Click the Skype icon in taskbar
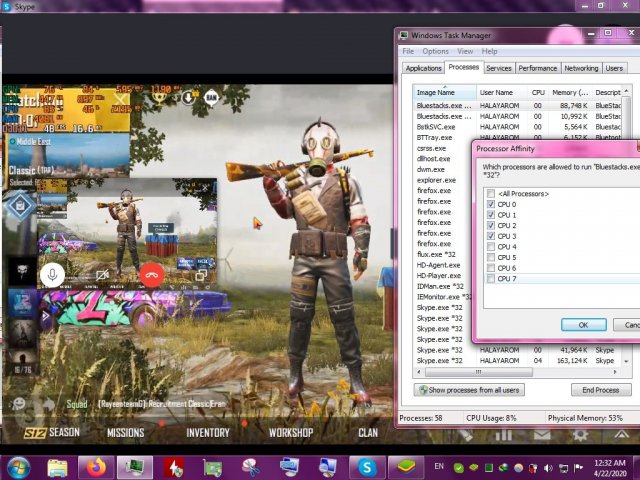 tap(367, 467)
